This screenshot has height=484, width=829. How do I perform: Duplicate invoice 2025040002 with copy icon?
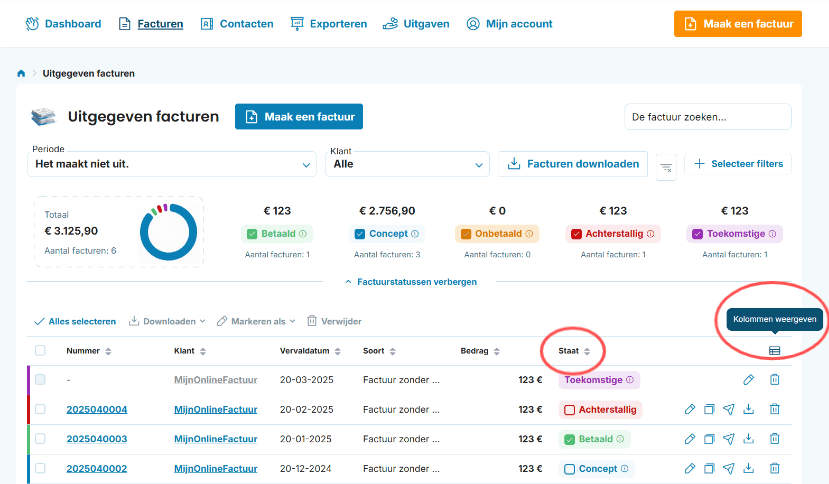click(x=709, y=469)
